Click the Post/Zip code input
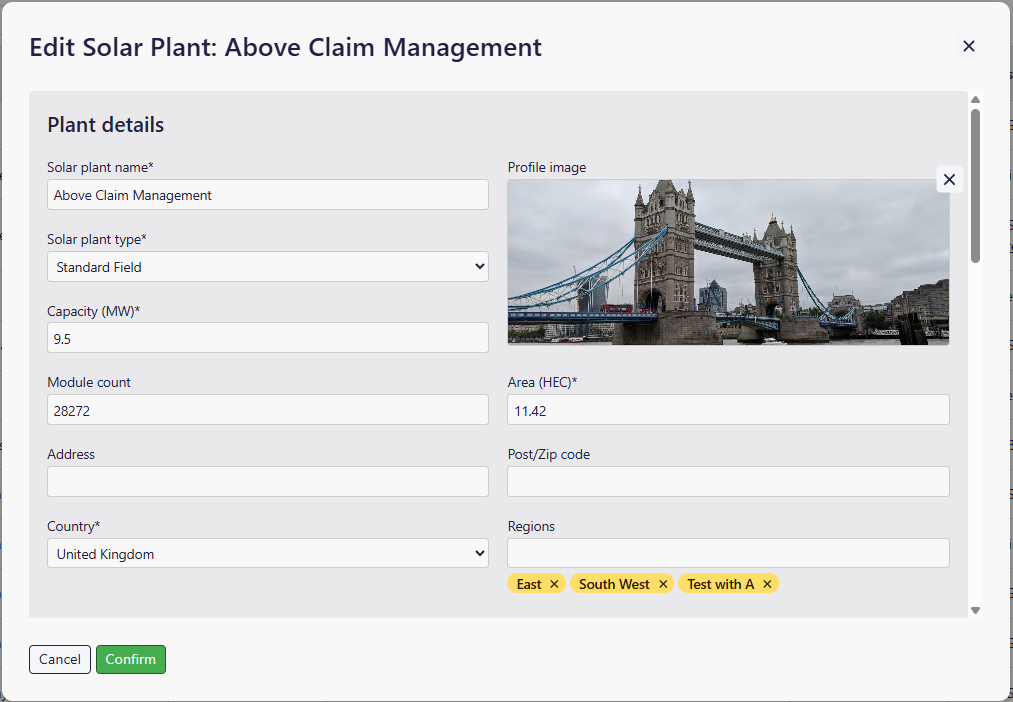 728,482
